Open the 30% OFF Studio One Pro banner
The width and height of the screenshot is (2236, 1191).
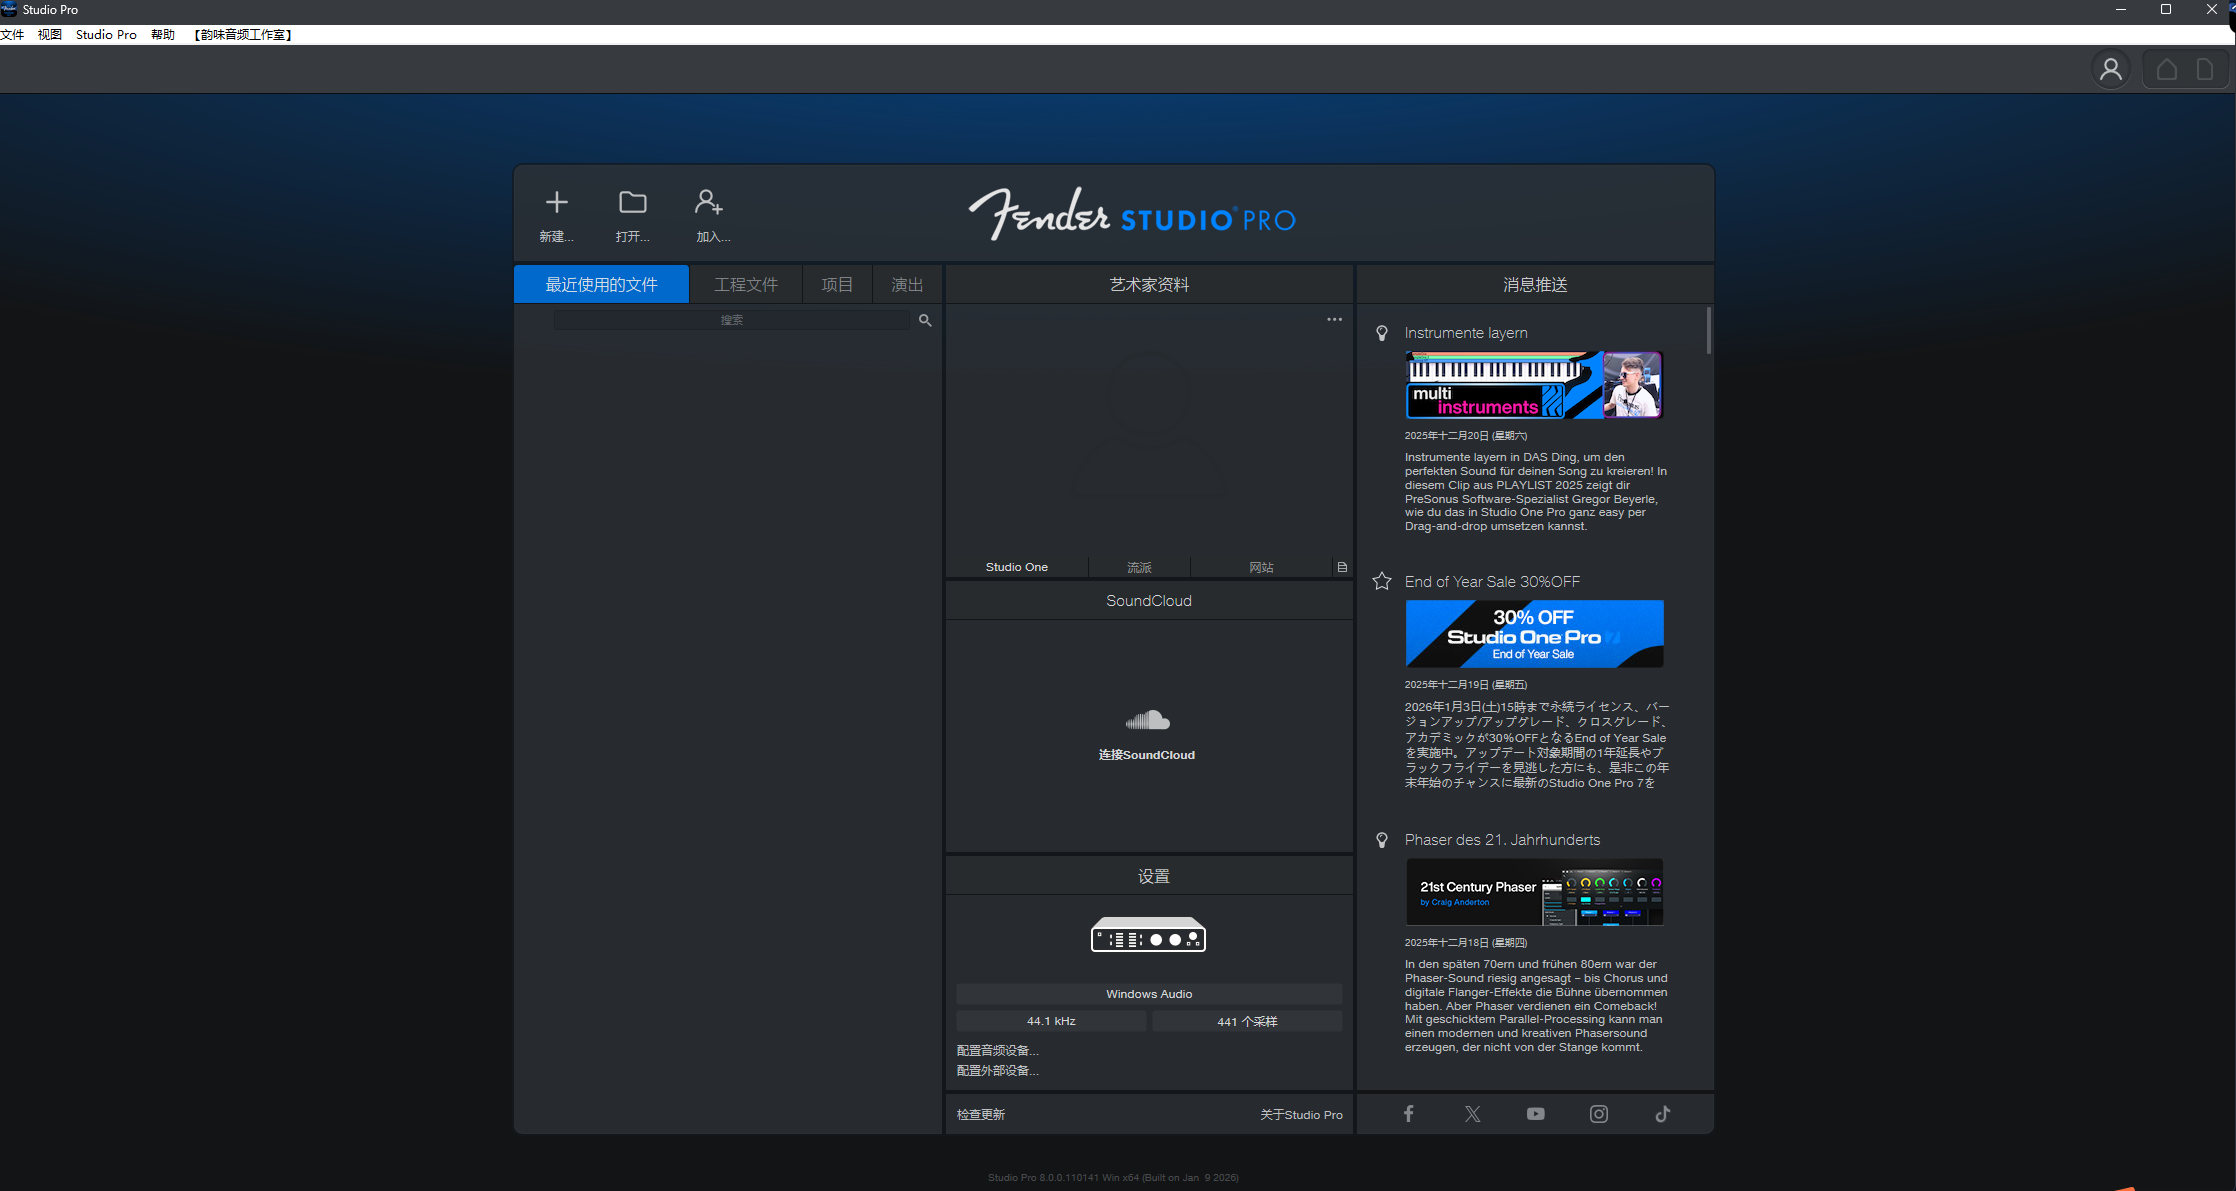1534,634
